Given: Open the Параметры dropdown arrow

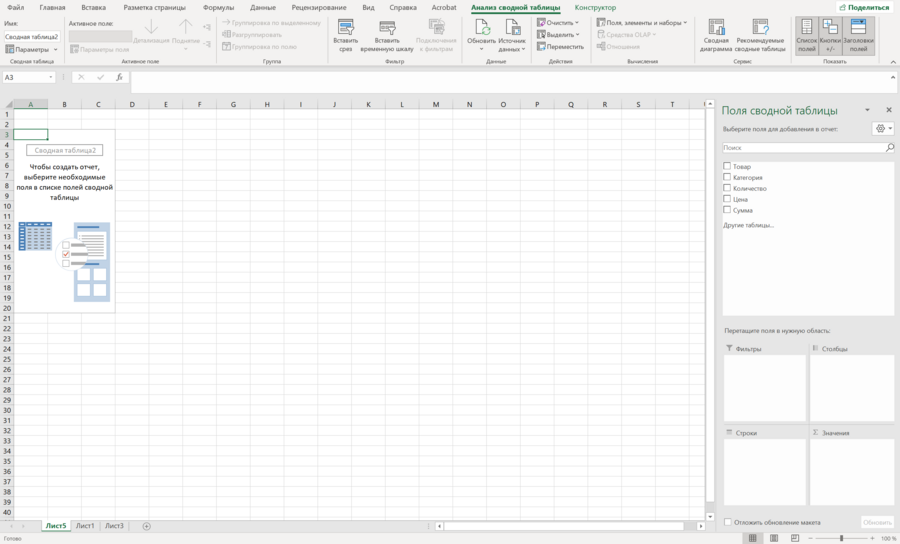Looking at the screenshot, I should (x=56, y=49).
